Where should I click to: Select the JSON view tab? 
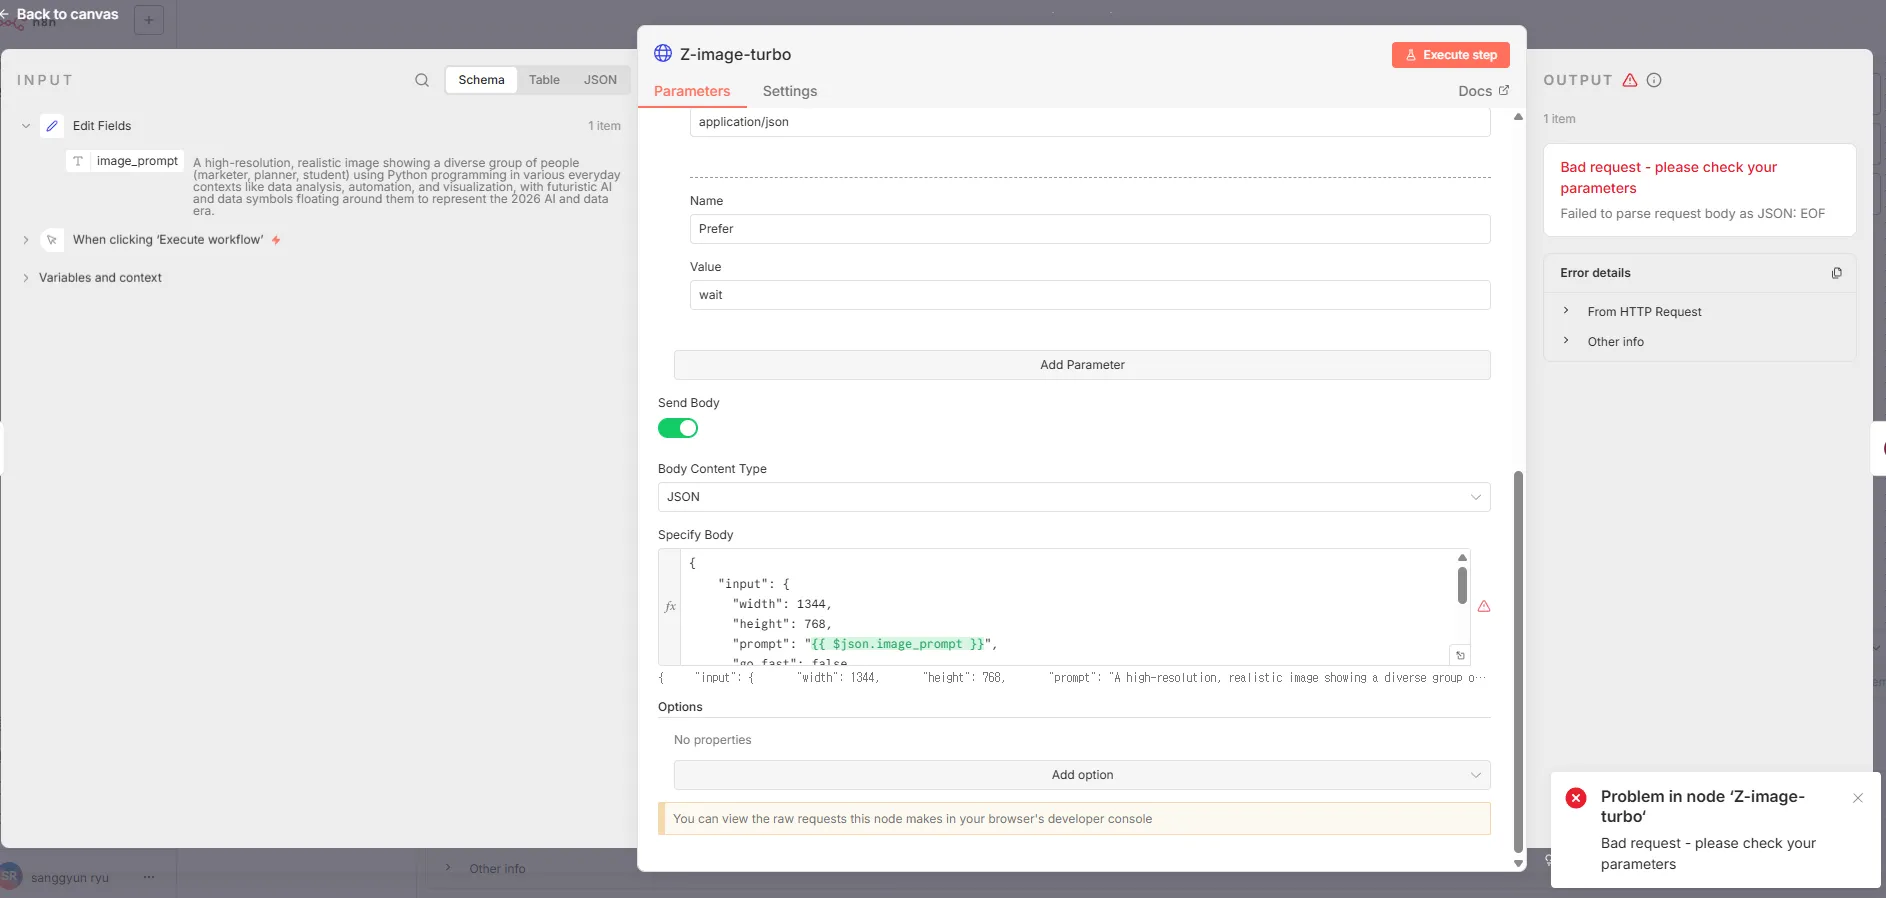coord(600,80)
